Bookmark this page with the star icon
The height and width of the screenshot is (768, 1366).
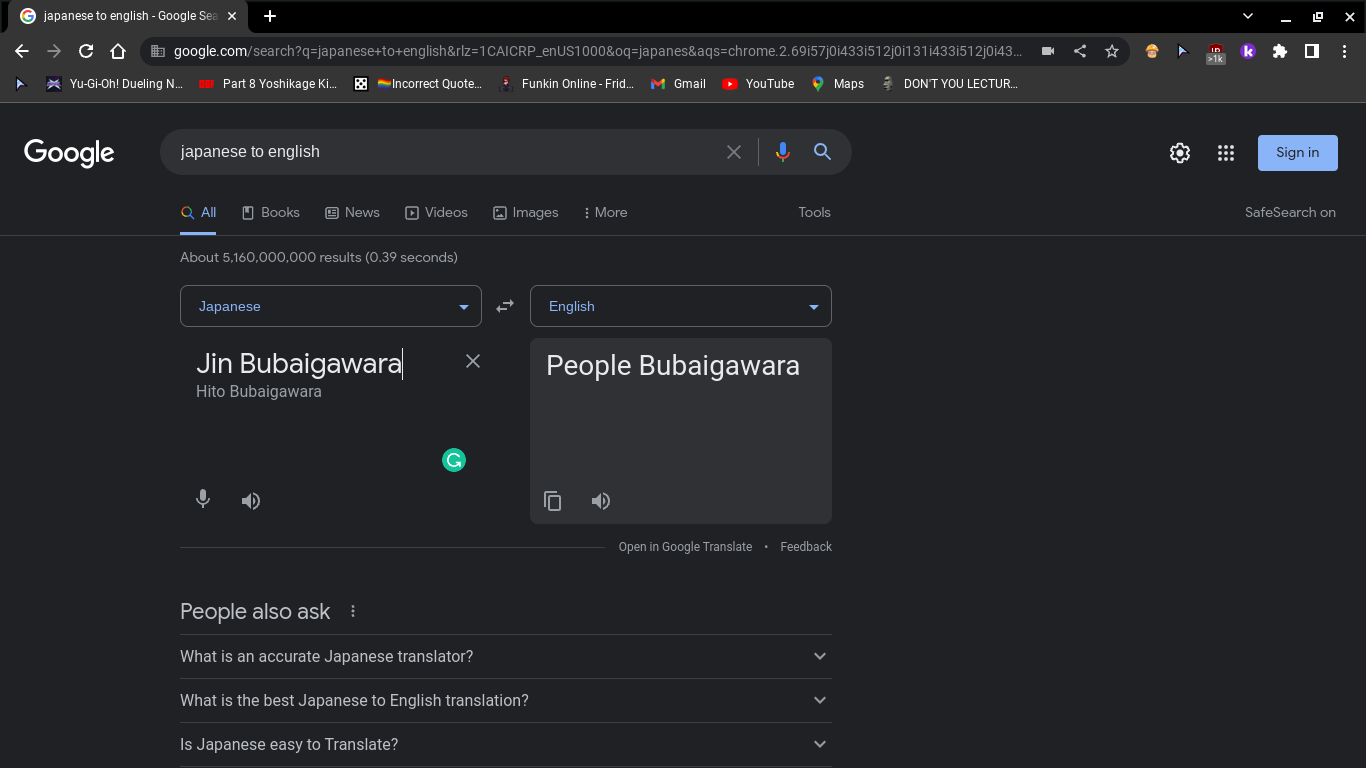coord(1112,51)
